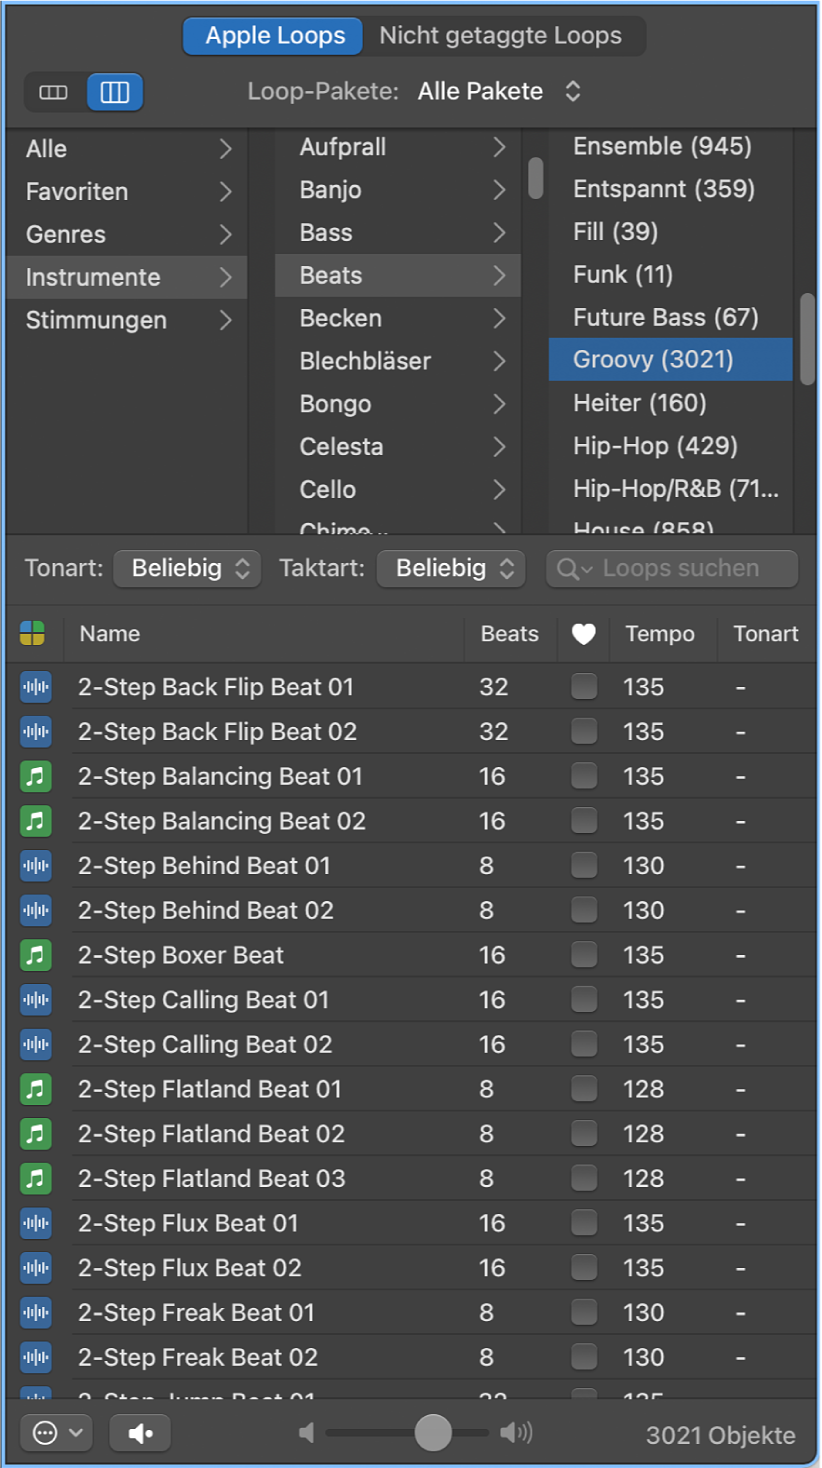Switch to column view icon

pos(115,92)
